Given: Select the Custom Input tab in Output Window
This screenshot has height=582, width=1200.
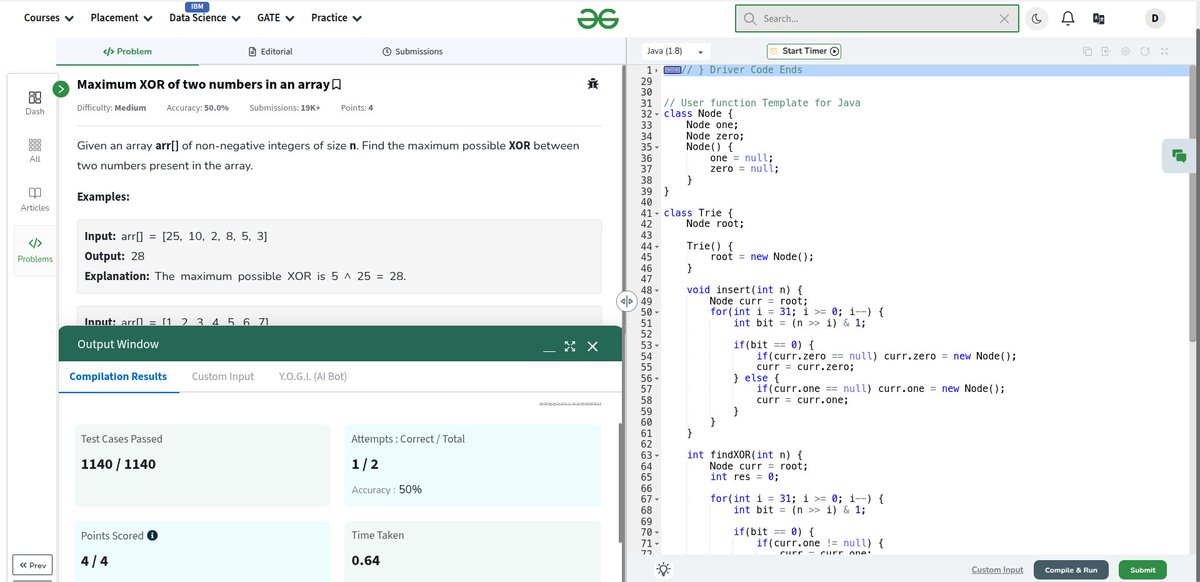Looking at the screenshot, I should pos(223,376).
